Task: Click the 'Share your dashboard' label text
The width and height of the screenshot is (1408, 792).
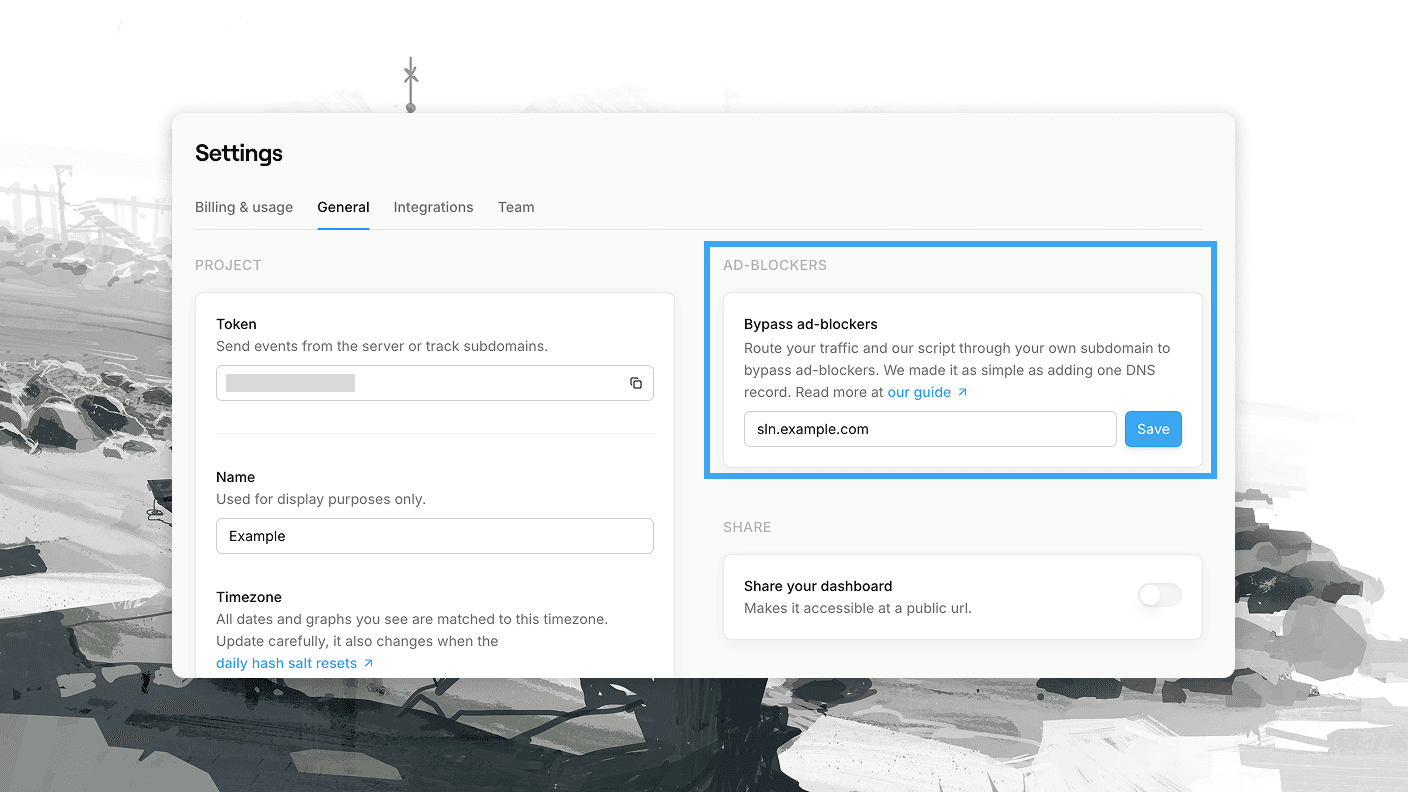Action: click(818, 586)
